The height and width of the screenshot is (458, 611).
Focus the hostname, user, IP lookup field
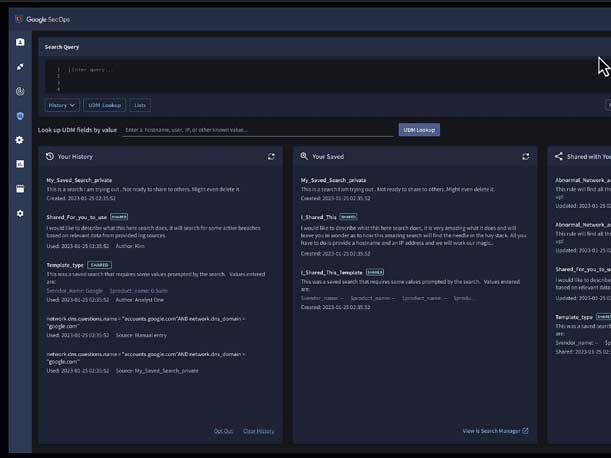pos(258,130)
